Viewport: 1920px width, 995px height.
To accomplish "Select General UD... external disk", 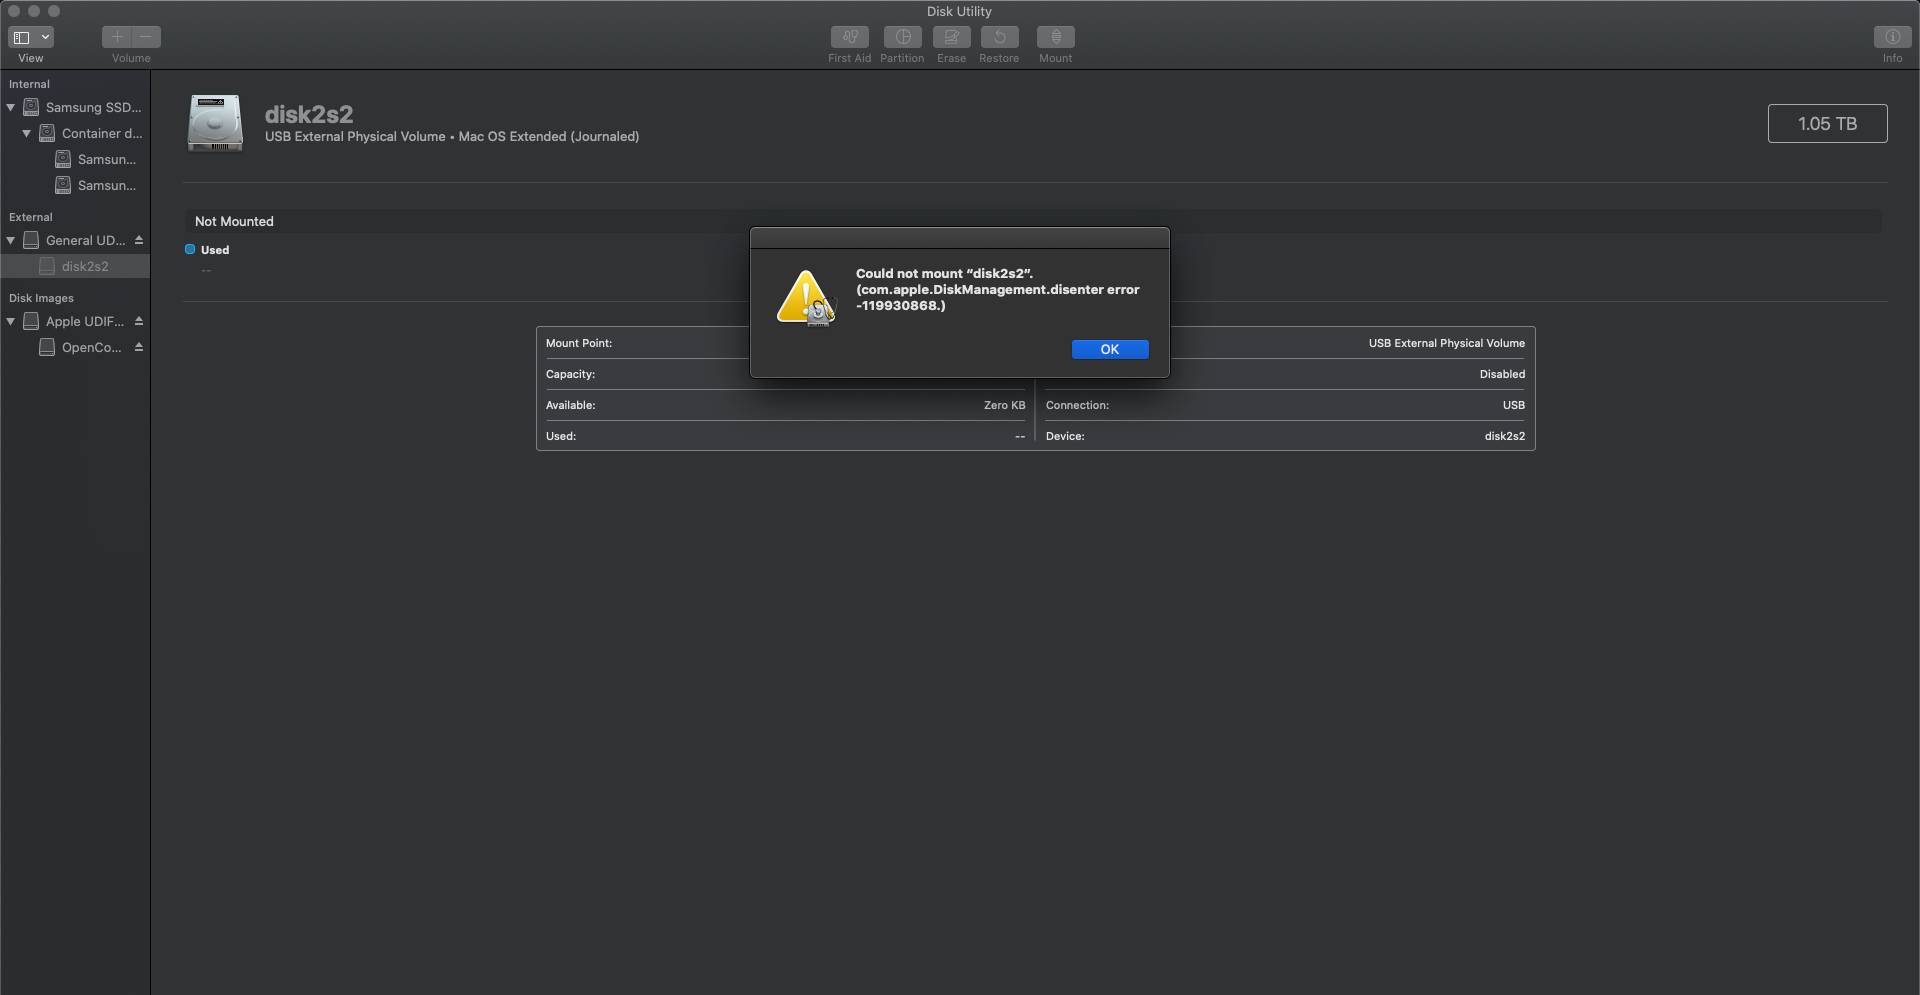I will tap(75, 240).
